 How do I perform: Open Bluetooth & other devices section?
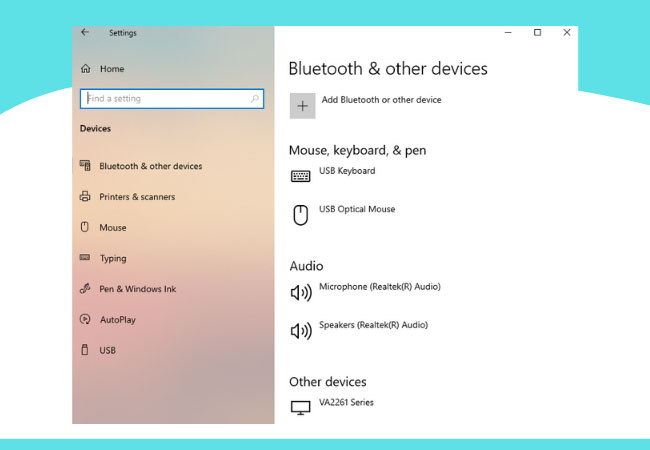(x=150, y=166)
